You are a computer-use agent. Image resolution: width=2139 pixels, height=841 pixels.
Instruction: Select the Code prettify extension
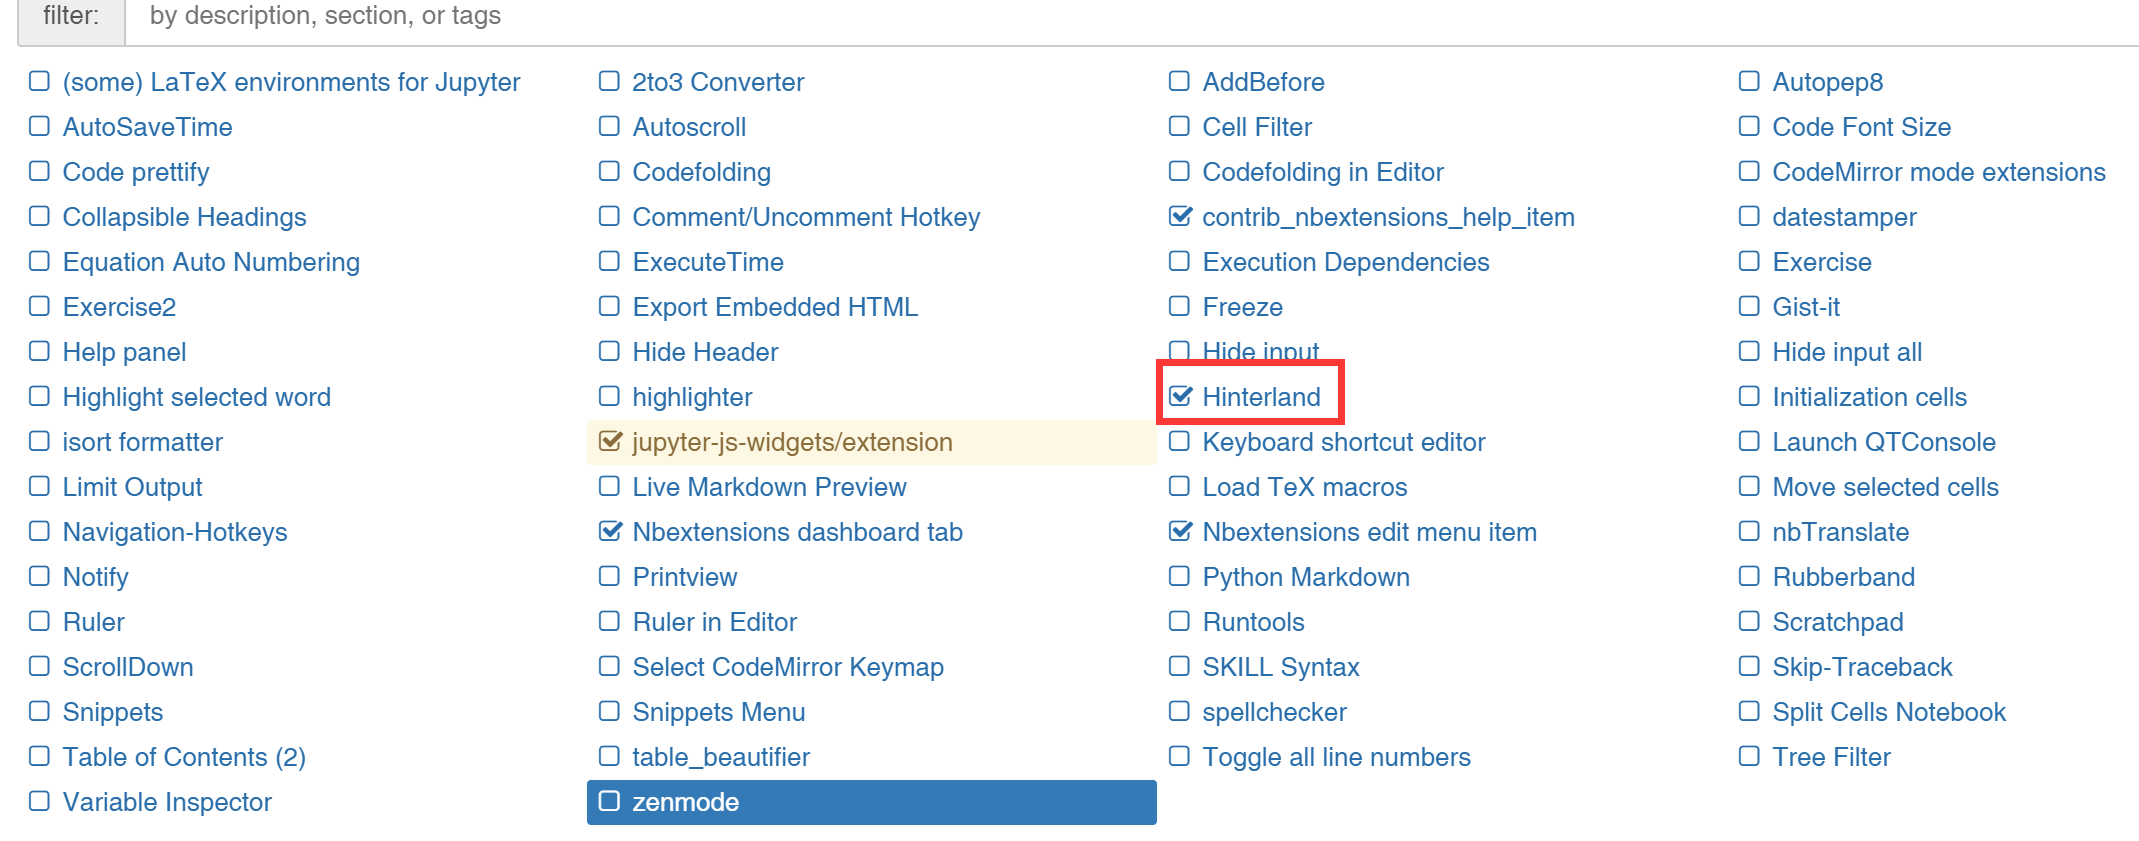coord(136,172)
